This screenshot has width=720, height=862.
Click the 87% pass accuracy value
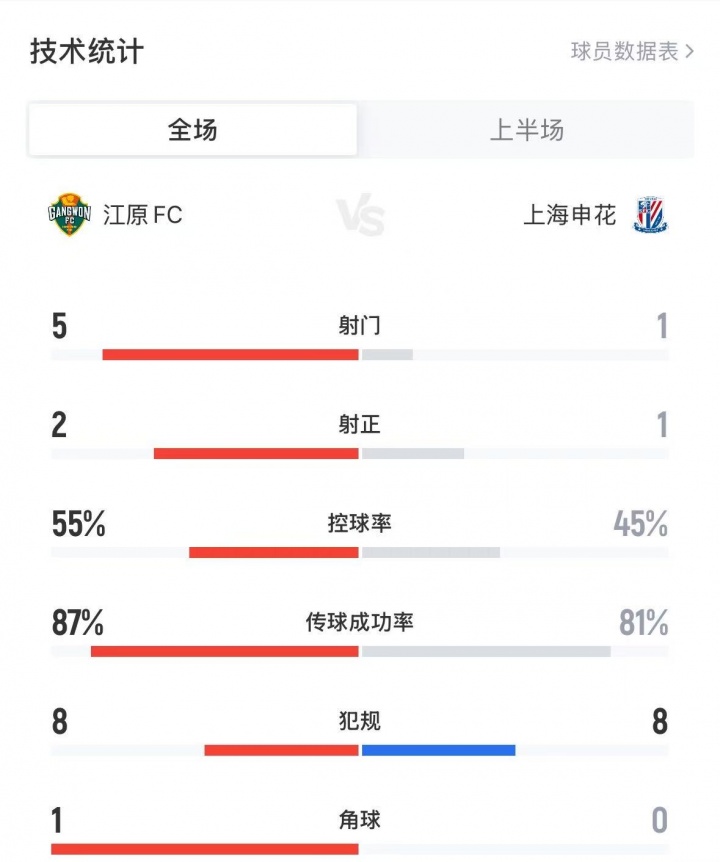(x=77, y=620)
